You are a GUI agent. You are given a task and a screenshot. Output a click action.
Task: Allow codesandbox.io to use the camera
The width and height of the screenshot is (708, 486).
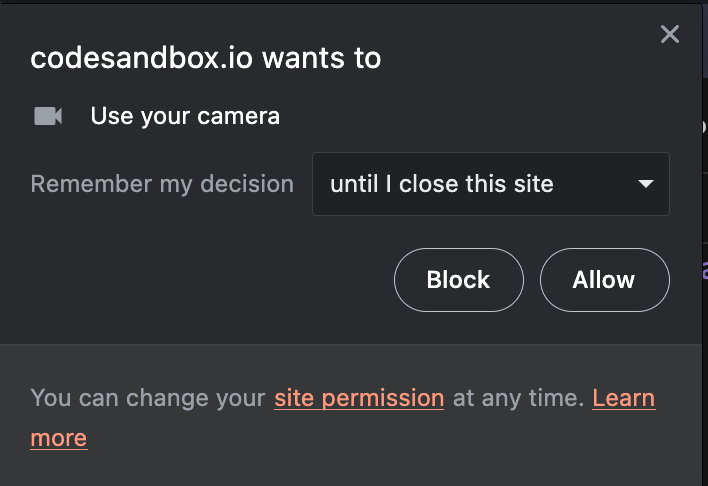(604, 280)
